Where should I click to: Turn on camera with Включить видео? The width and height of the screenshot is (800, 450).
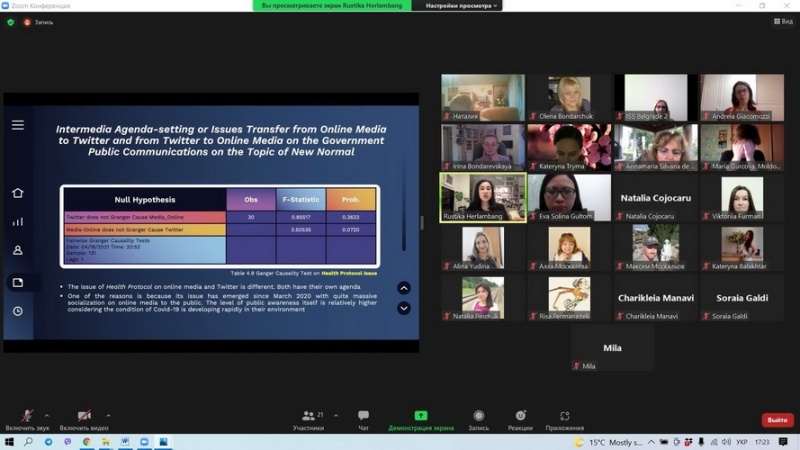point(84,419)
